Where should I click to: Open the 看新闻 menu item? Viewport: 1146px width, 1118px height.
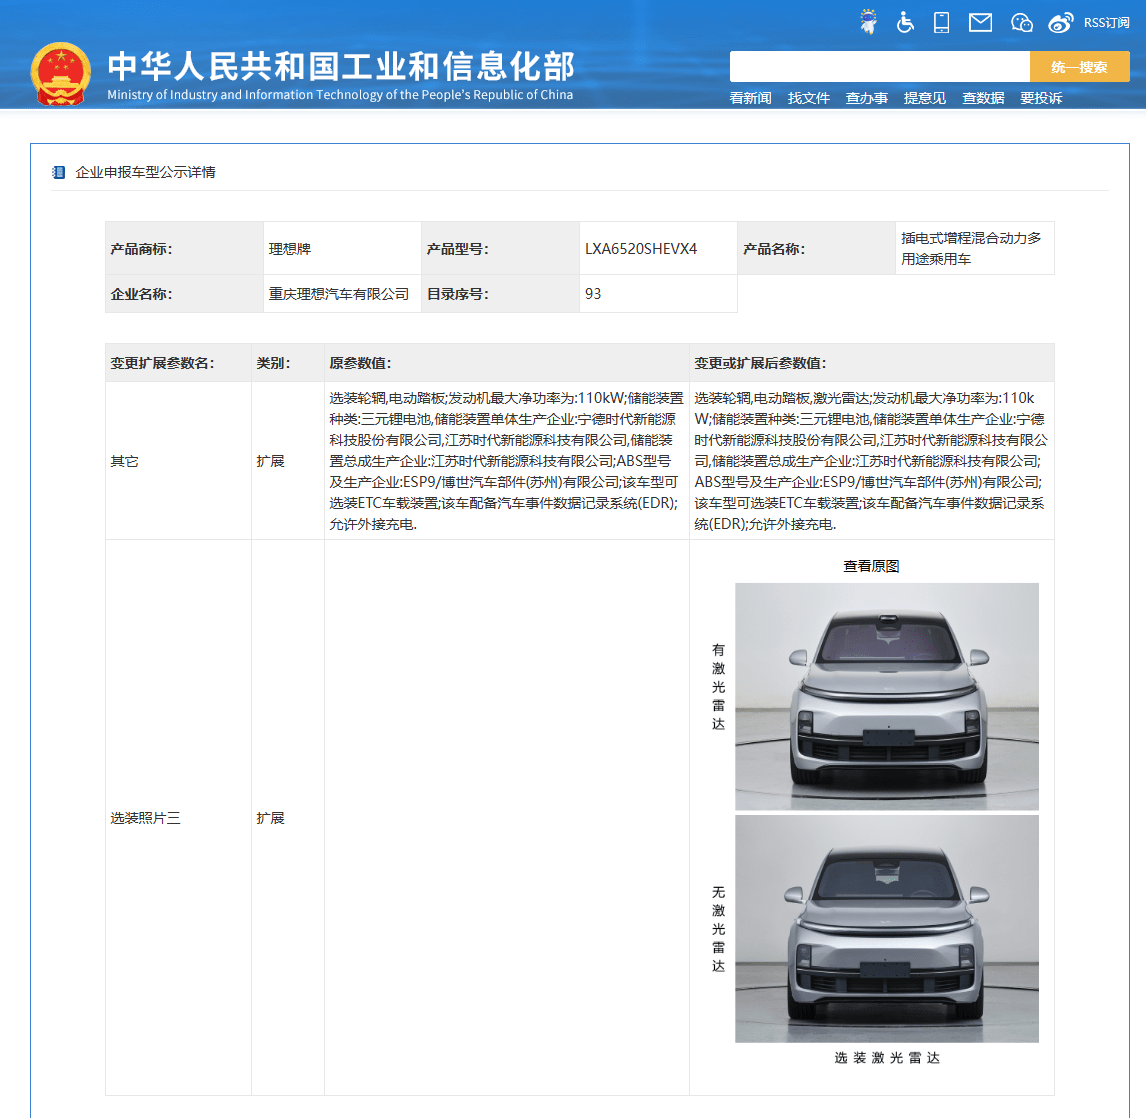(750, 98)
